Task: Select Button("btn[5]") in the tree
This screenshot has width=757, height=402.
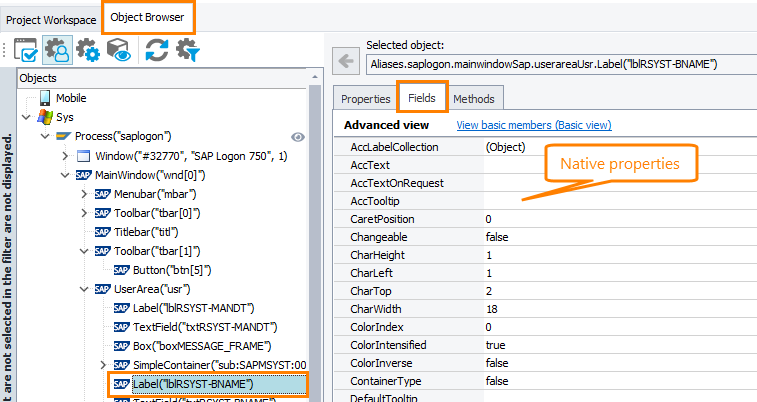Action: [171, 270]
